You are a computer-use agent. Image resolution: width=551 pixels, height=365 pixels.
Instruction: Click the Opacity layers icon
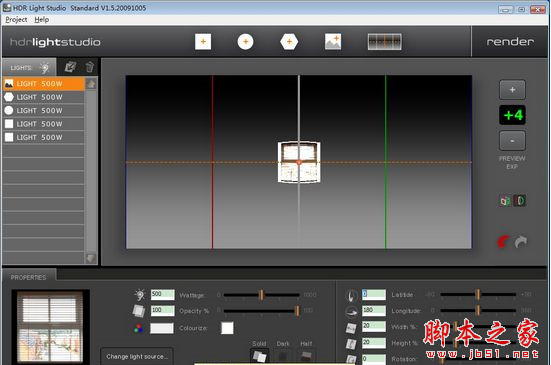[x=139, y=311]
